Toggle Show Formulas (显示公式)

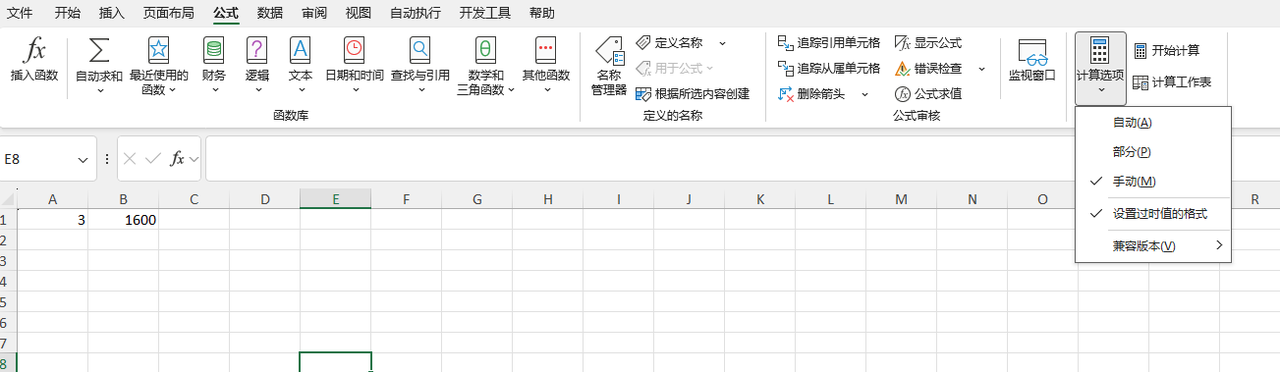tap(929, 43)
